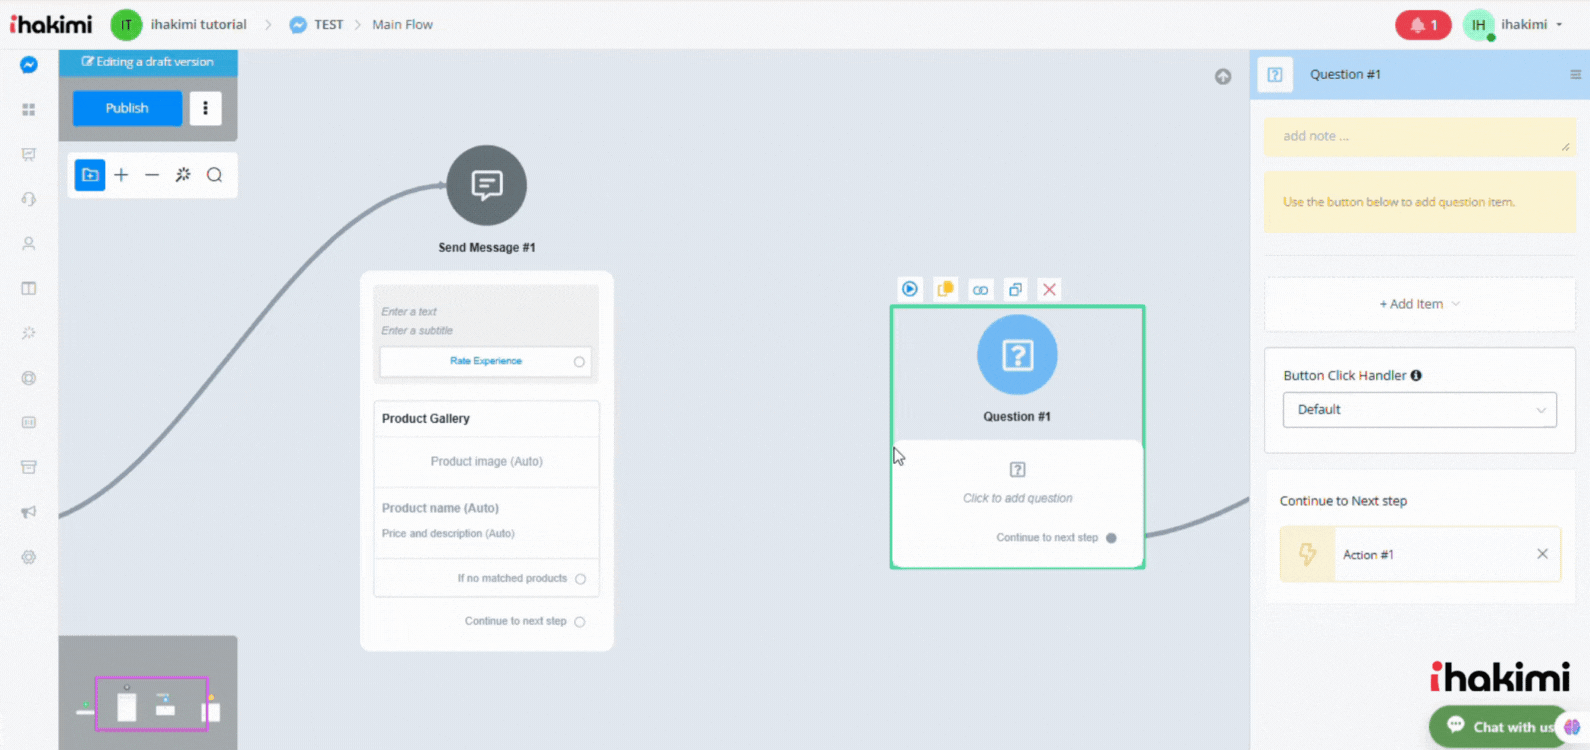Click the Publish button

click(x=127, y=108)
